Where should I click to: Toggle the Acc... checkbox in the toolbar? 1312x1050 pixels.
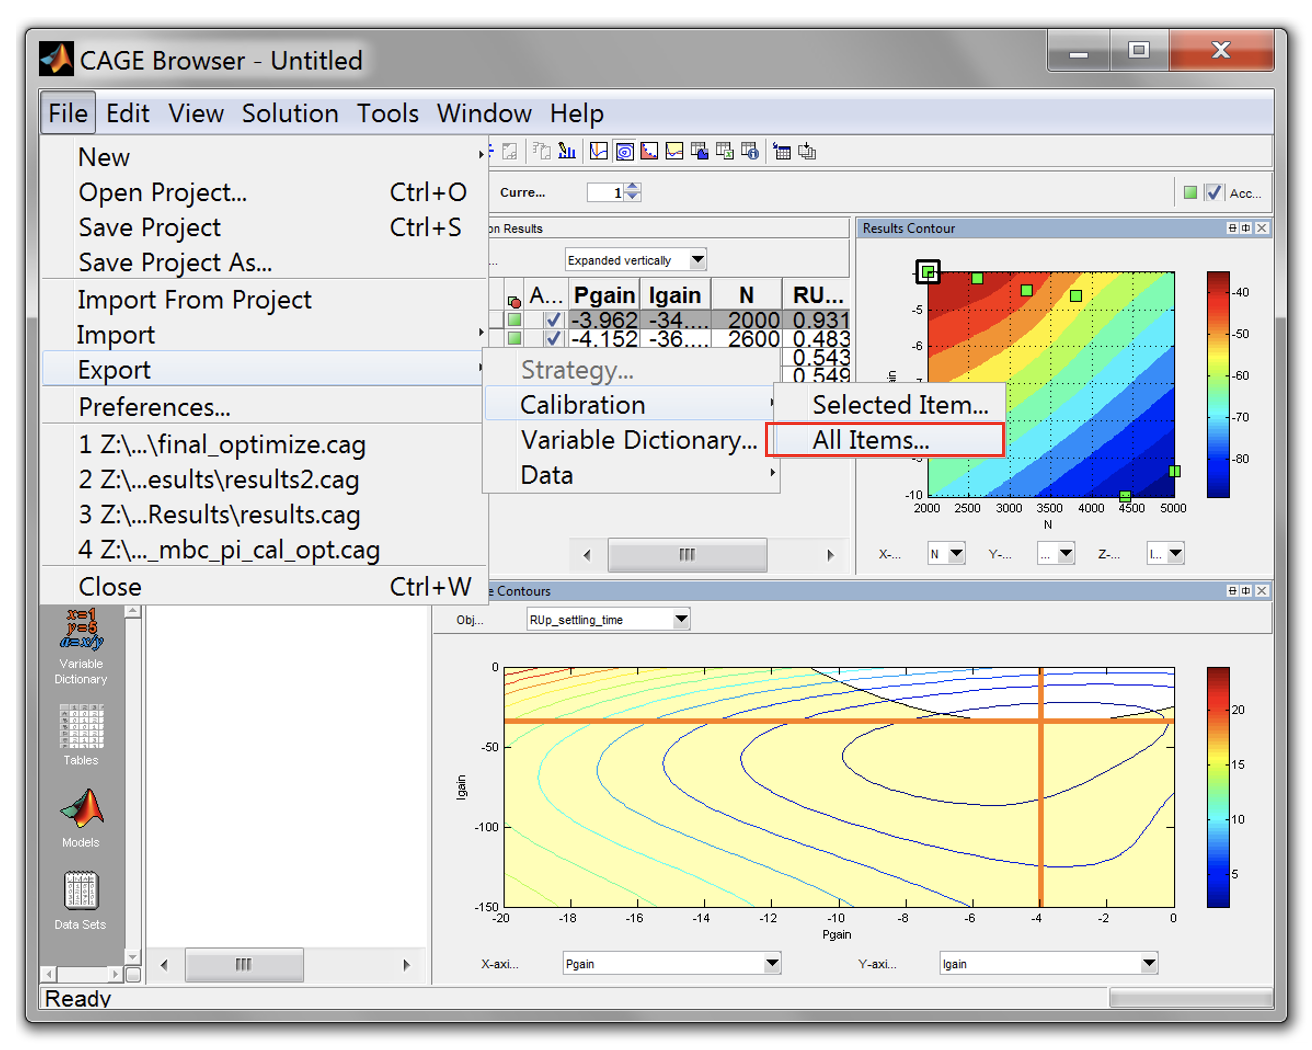point(1213,193)
